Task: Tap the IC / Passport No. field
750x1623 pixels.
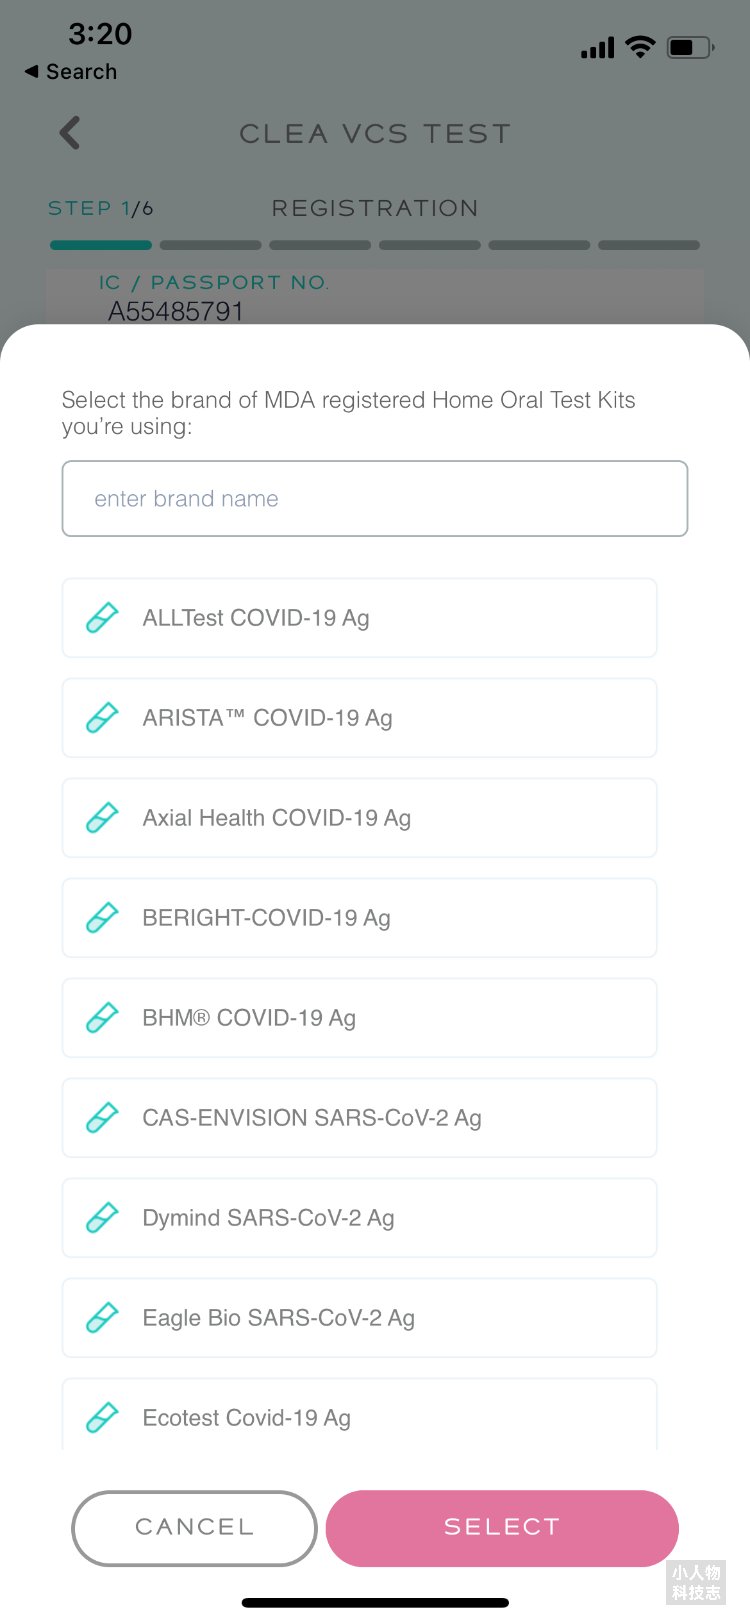Action: (375, 298)
